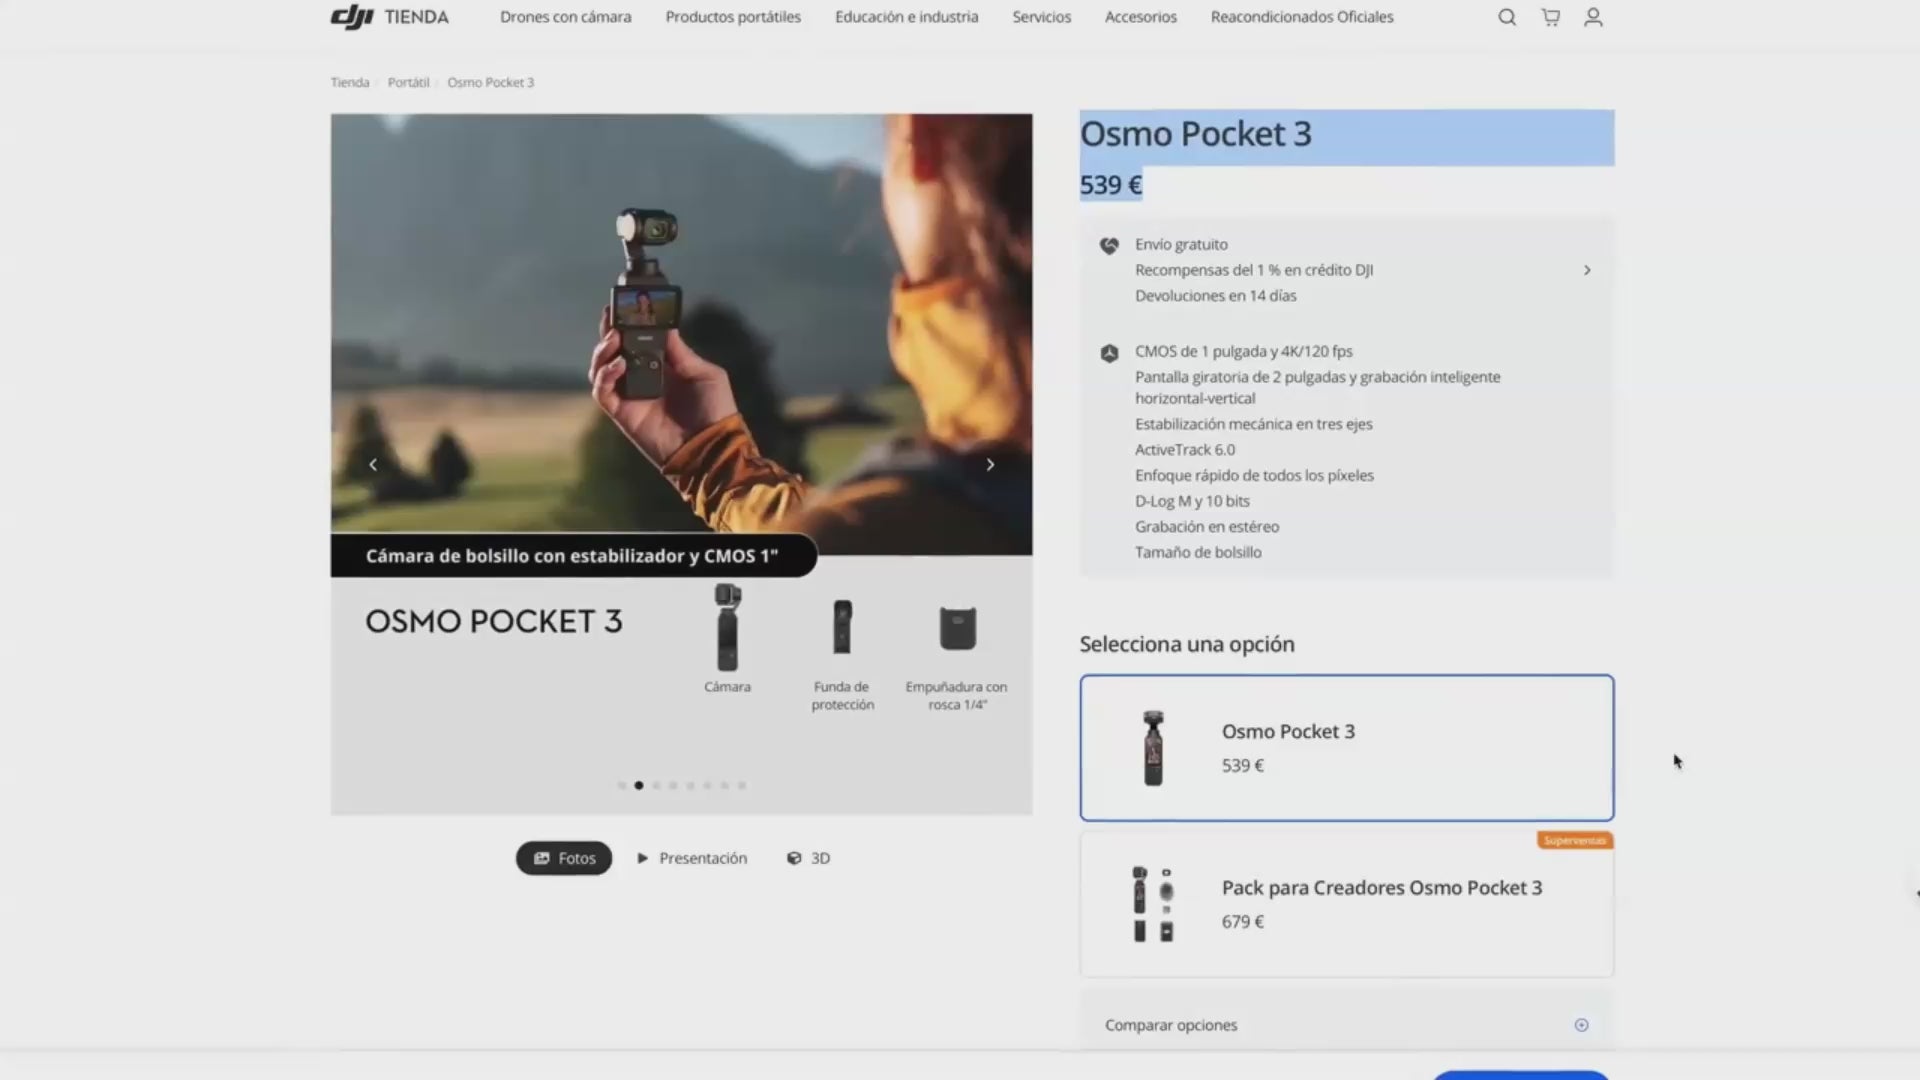1920x1080 pixels.
Task: Show next product image with right arrow
Action: pos(990,465)
